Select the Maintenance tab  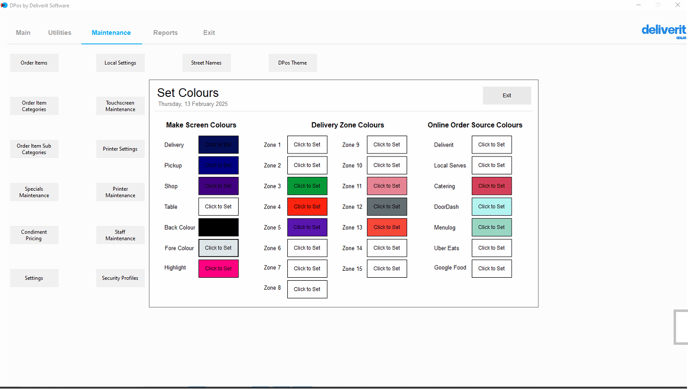coord(111,32)
